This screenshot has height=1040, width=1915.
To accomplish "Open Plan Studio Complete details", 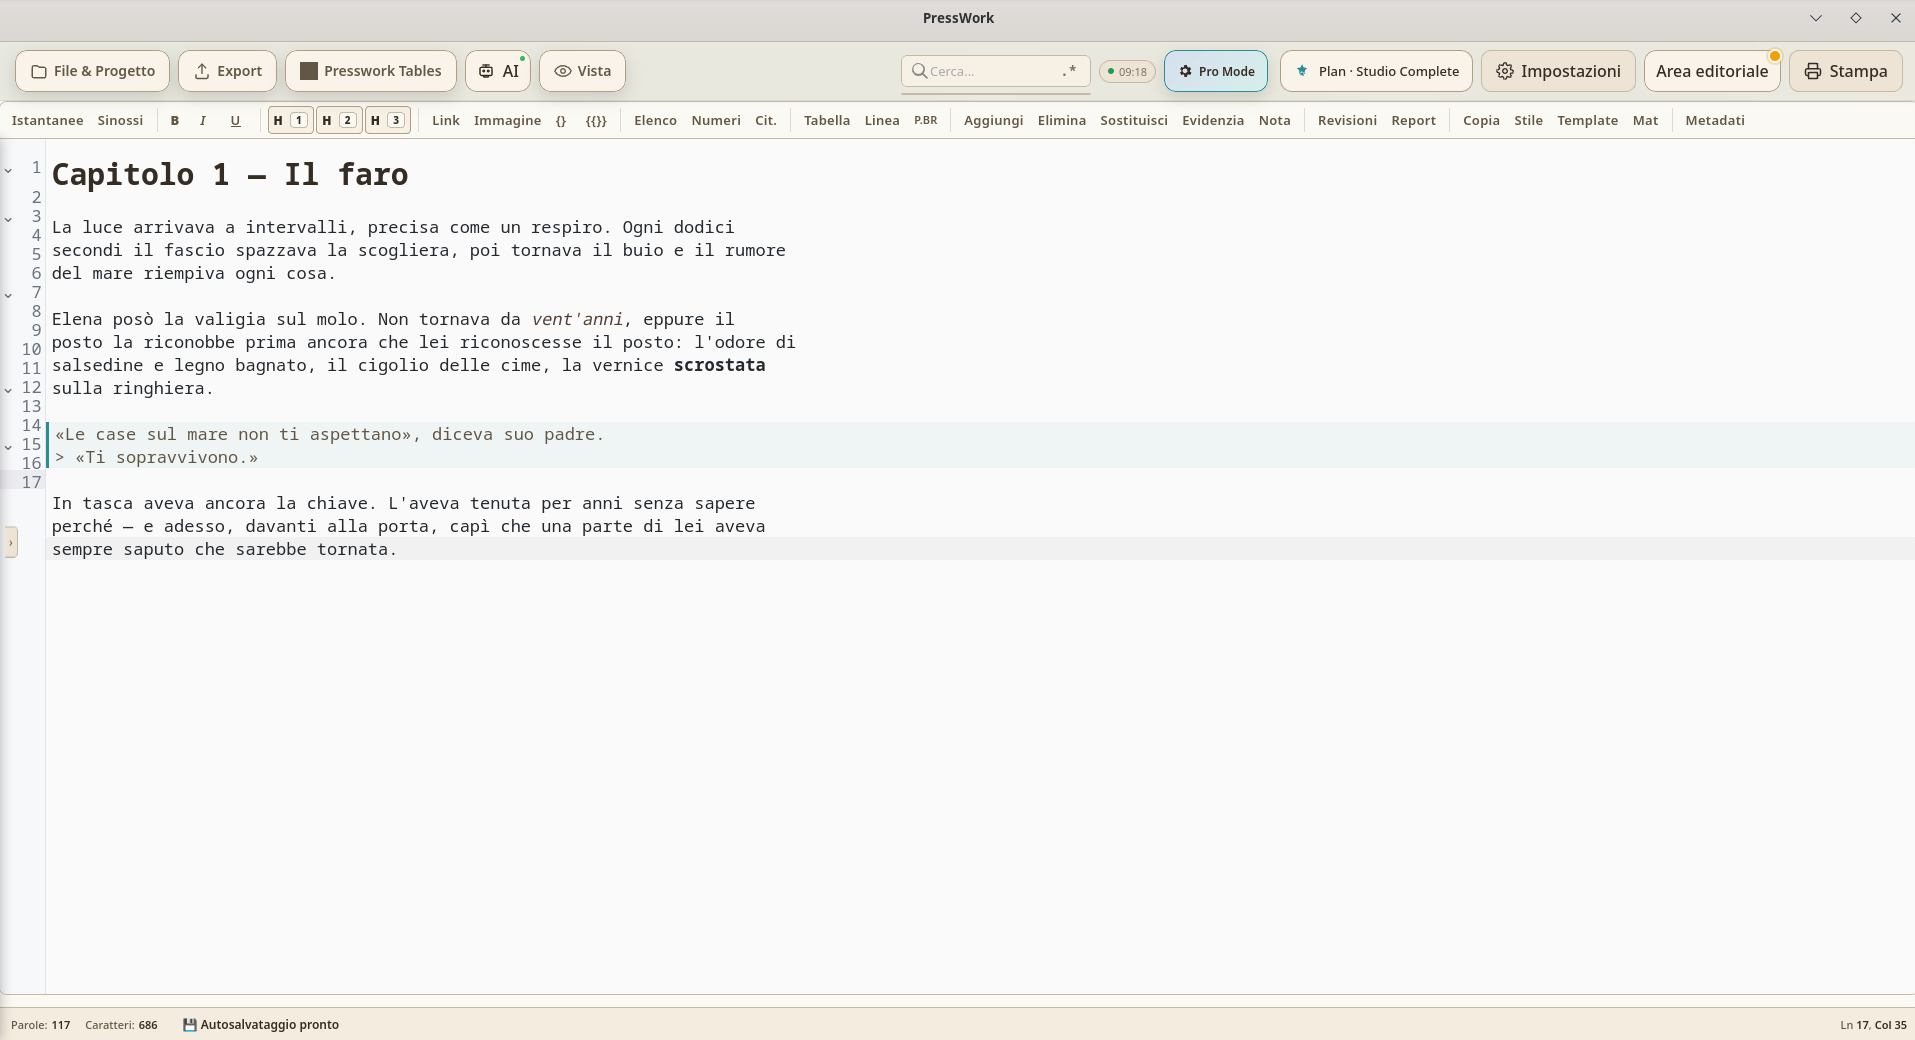I will 1376,71.
